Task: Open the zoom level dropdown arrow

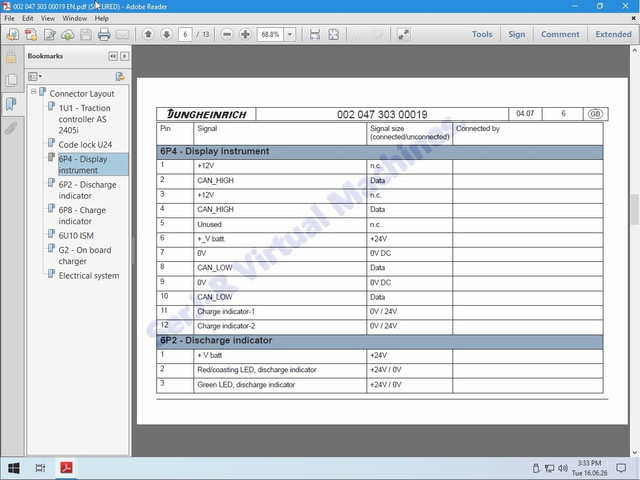Action: (290, 34)
